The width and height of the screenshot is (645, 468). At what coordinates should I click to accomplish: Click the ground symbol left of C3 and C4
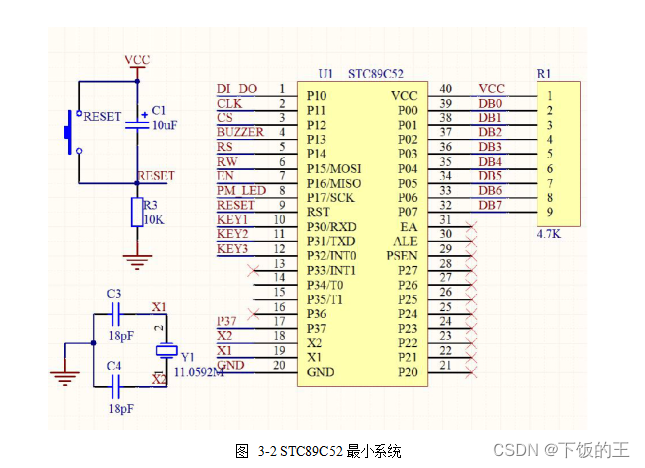[65, 378]
